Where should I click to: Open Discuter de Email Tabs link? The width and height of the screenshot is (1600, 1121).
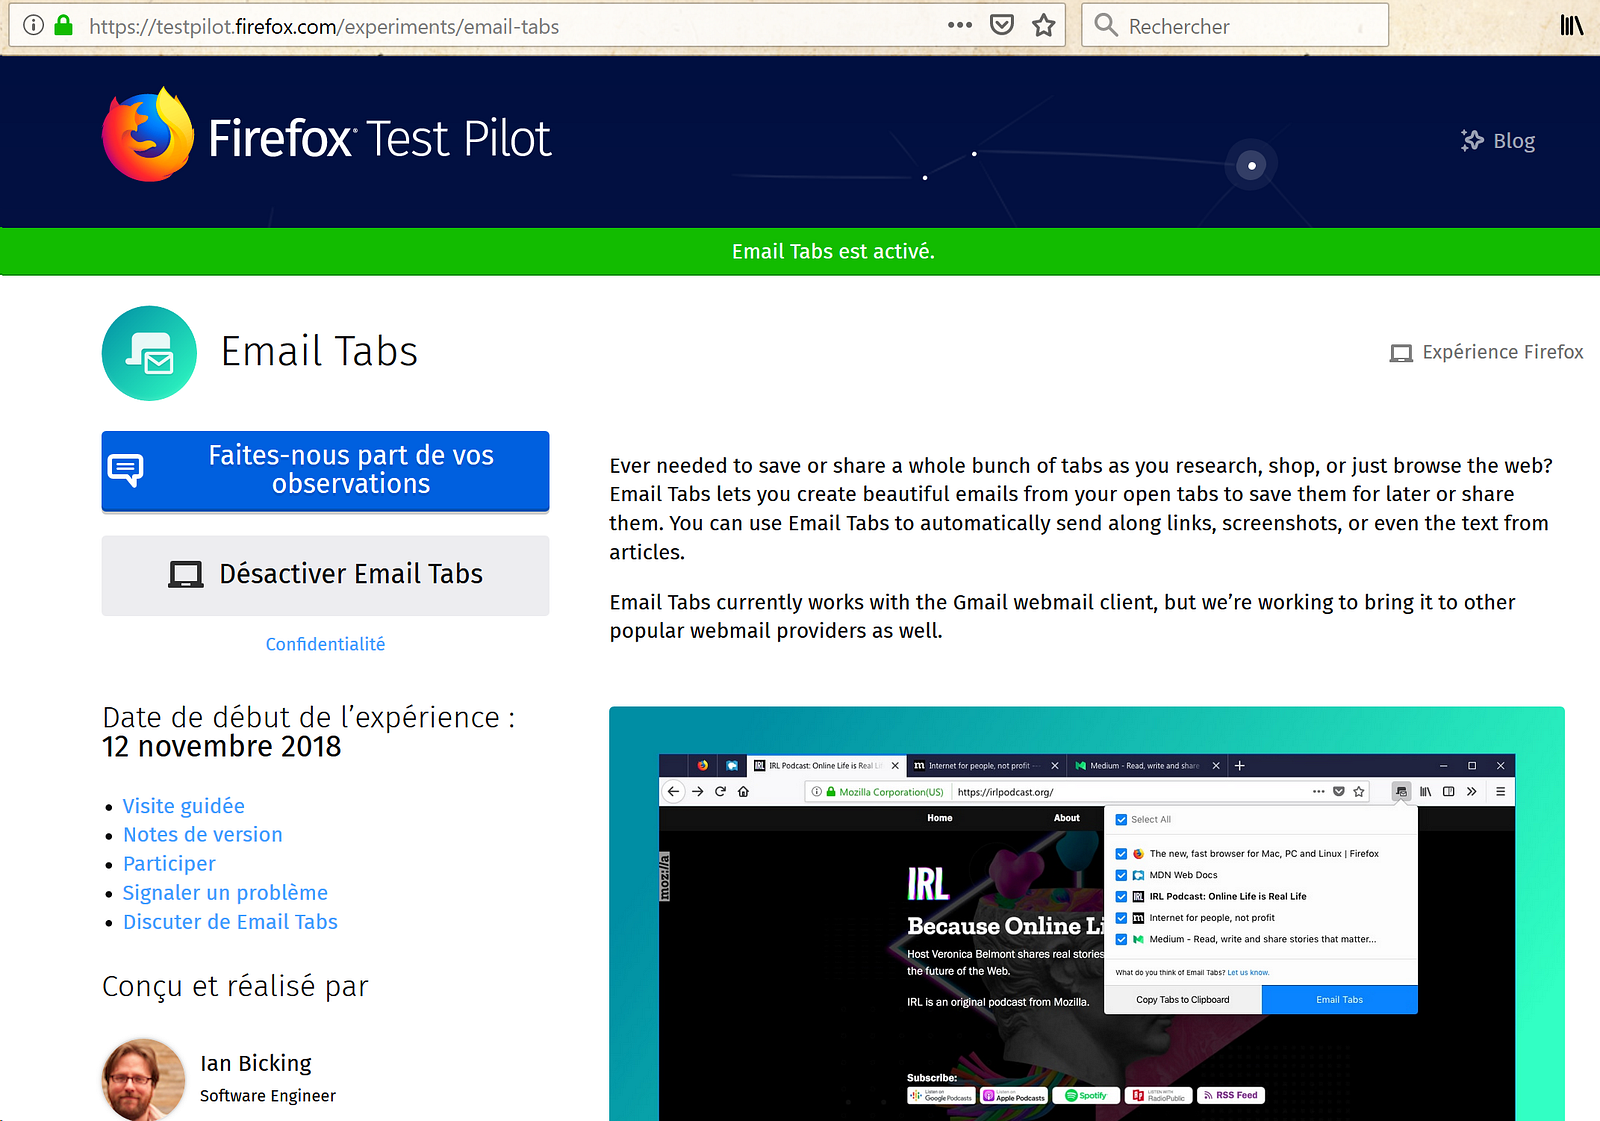(230, 922)
